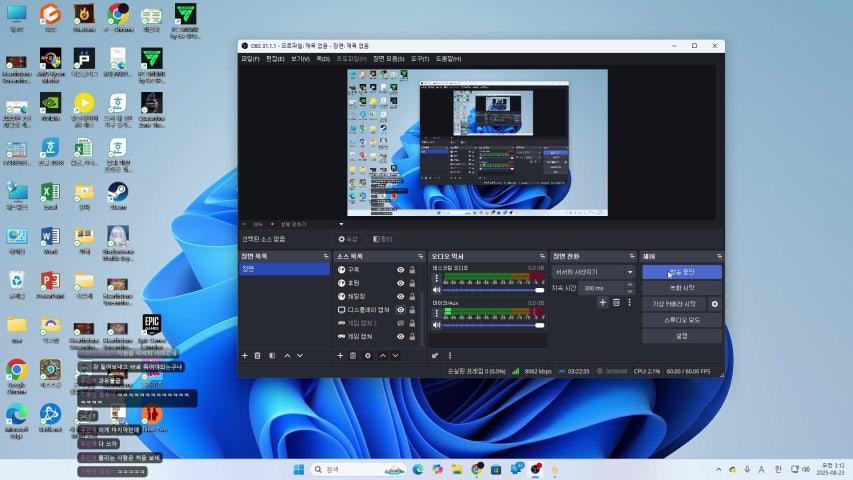Open the 필터 filters button in source toolbar
The height and width of the screenshot is (480, 853).
click(382, 239)
